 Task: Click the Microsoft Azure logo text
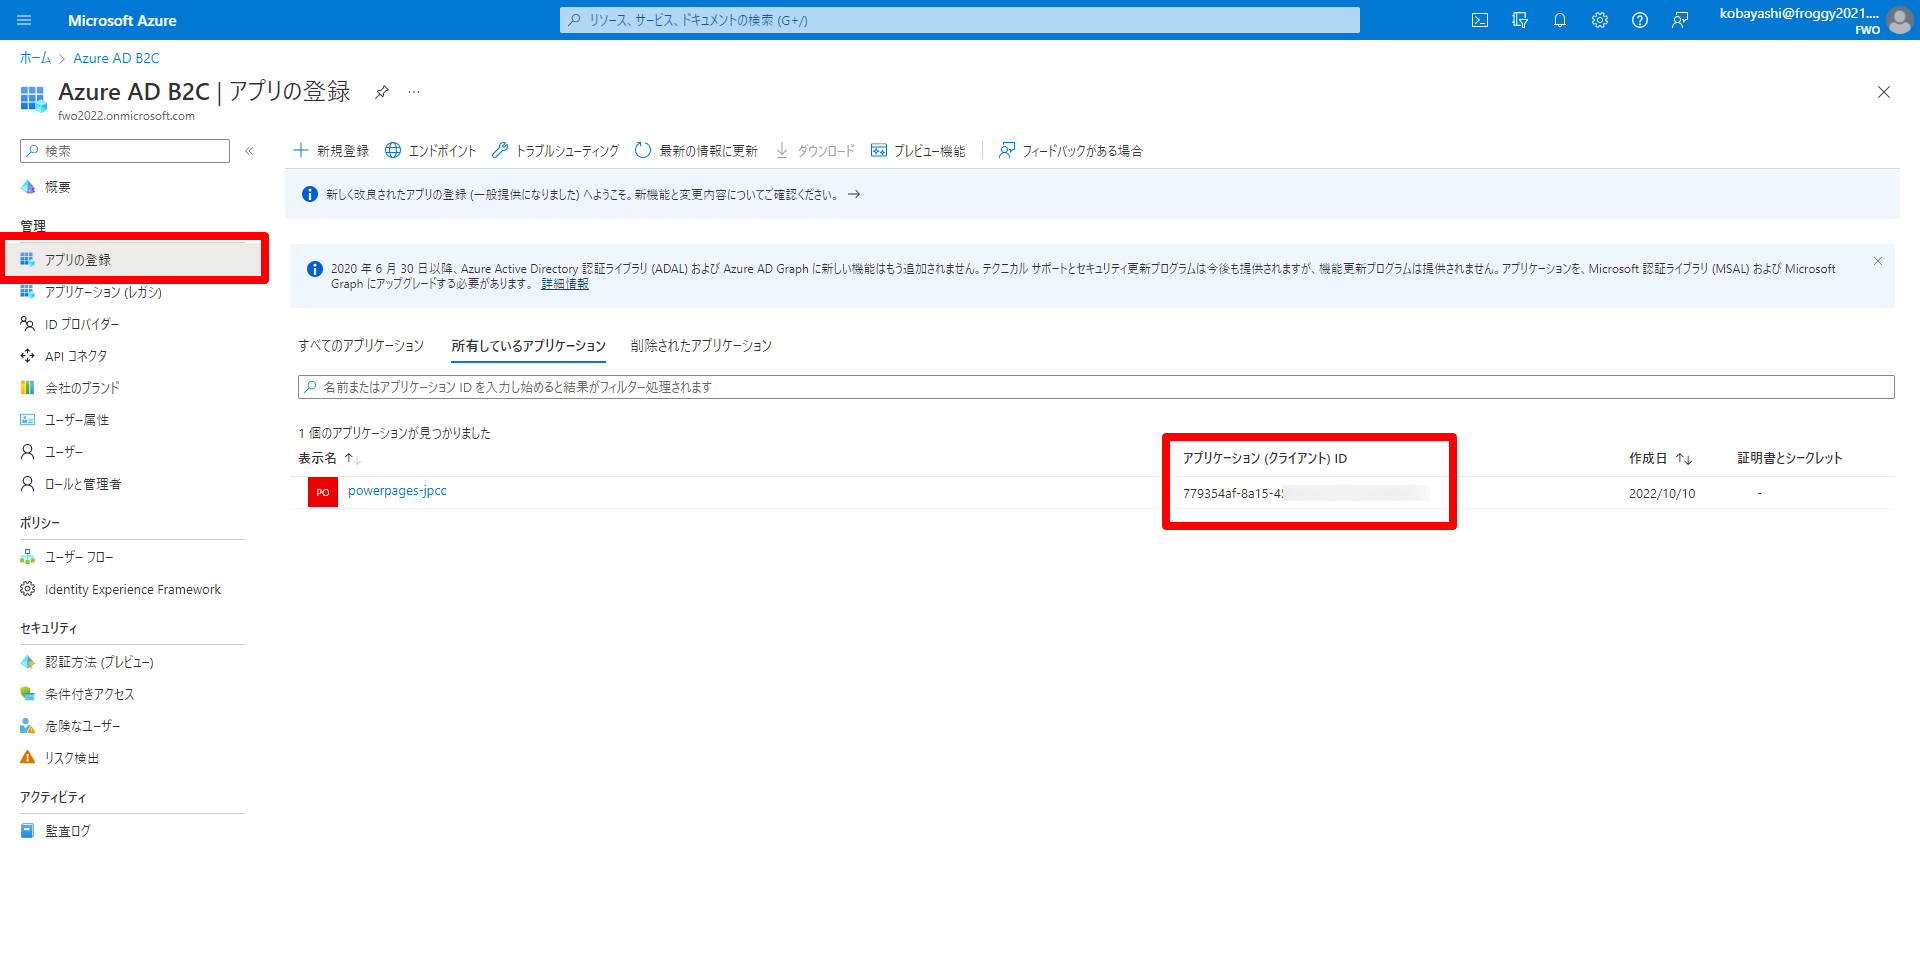pyautogui.click(x=122, y=20)
